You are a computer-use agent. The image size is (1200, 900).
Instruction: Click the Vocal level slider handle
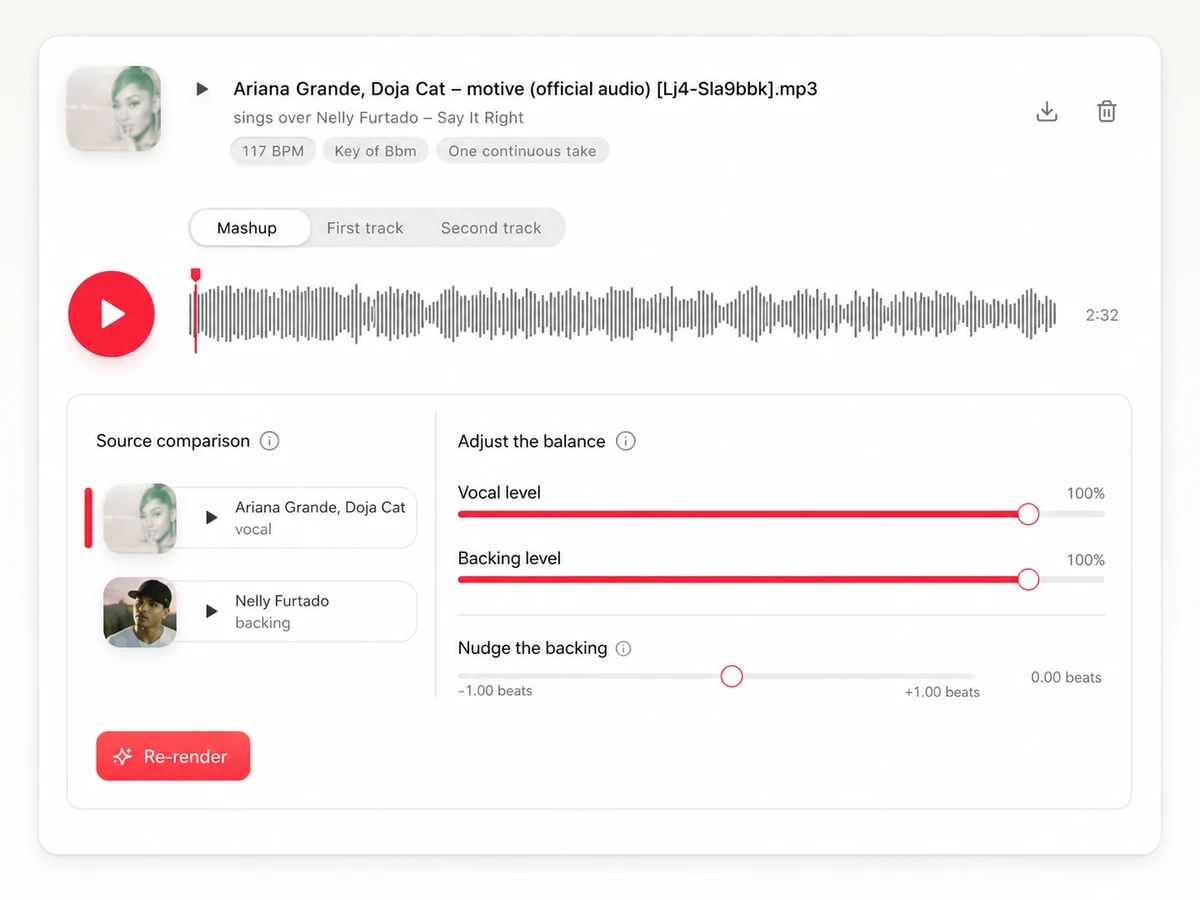[x=1028, y=514]
